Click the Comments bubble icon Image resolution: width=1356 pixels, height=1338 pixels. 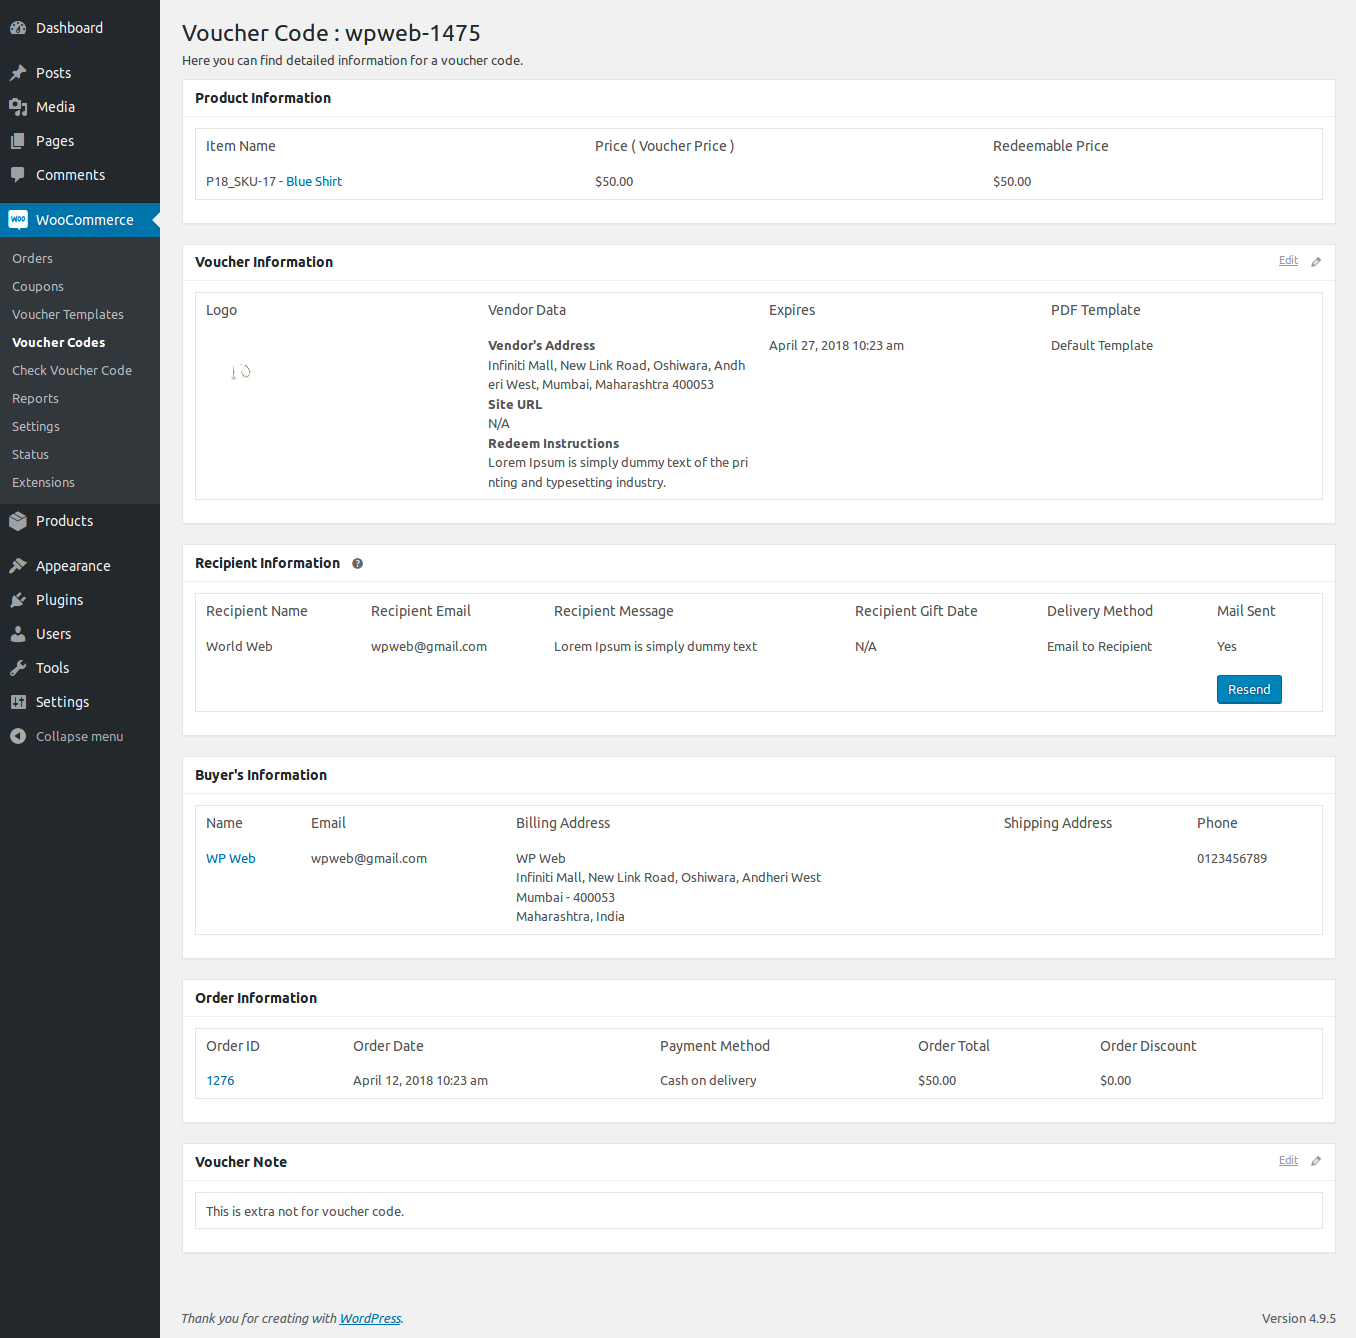18,175
